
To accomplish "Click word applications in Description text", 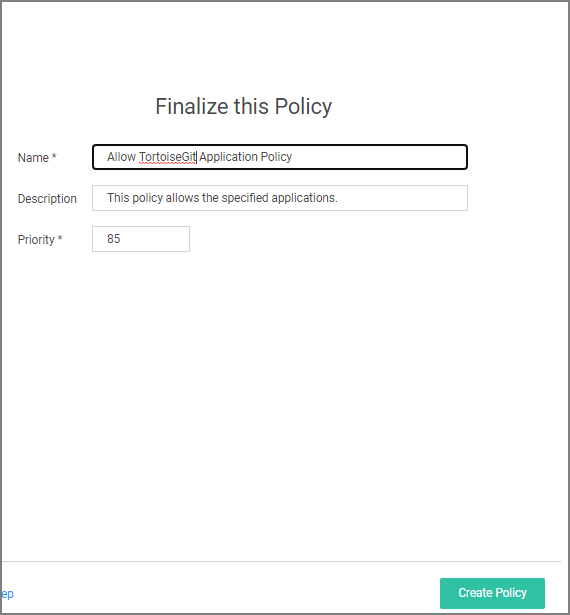I will pos(304,198).
